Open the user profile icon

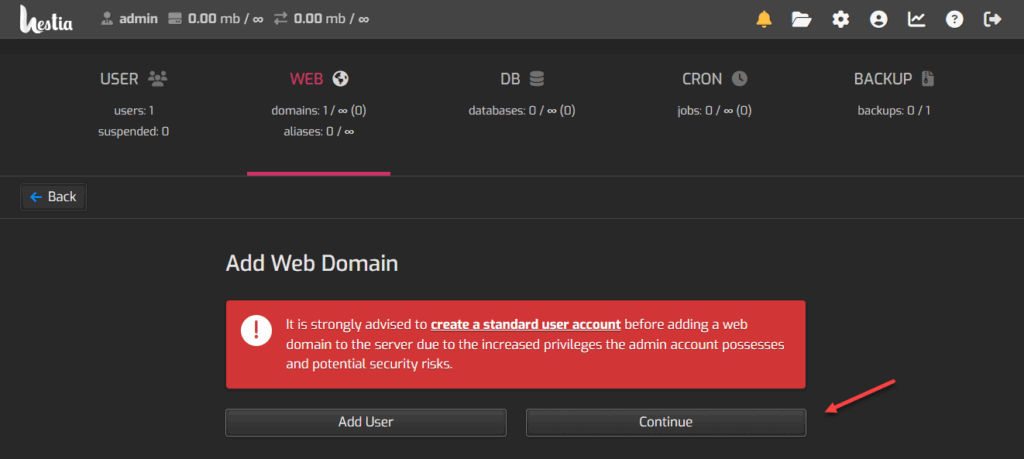[x=878, y=19]
